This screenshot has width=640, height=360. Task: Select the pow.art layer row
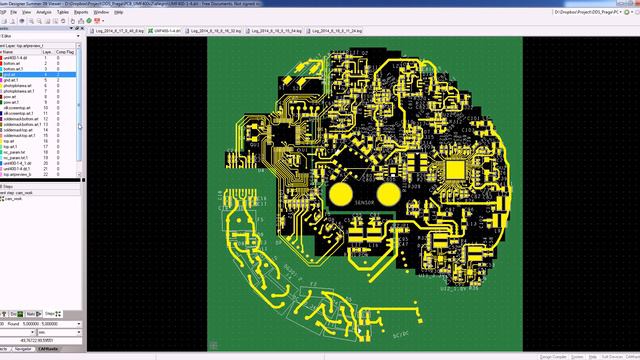[x=38, y=97]
